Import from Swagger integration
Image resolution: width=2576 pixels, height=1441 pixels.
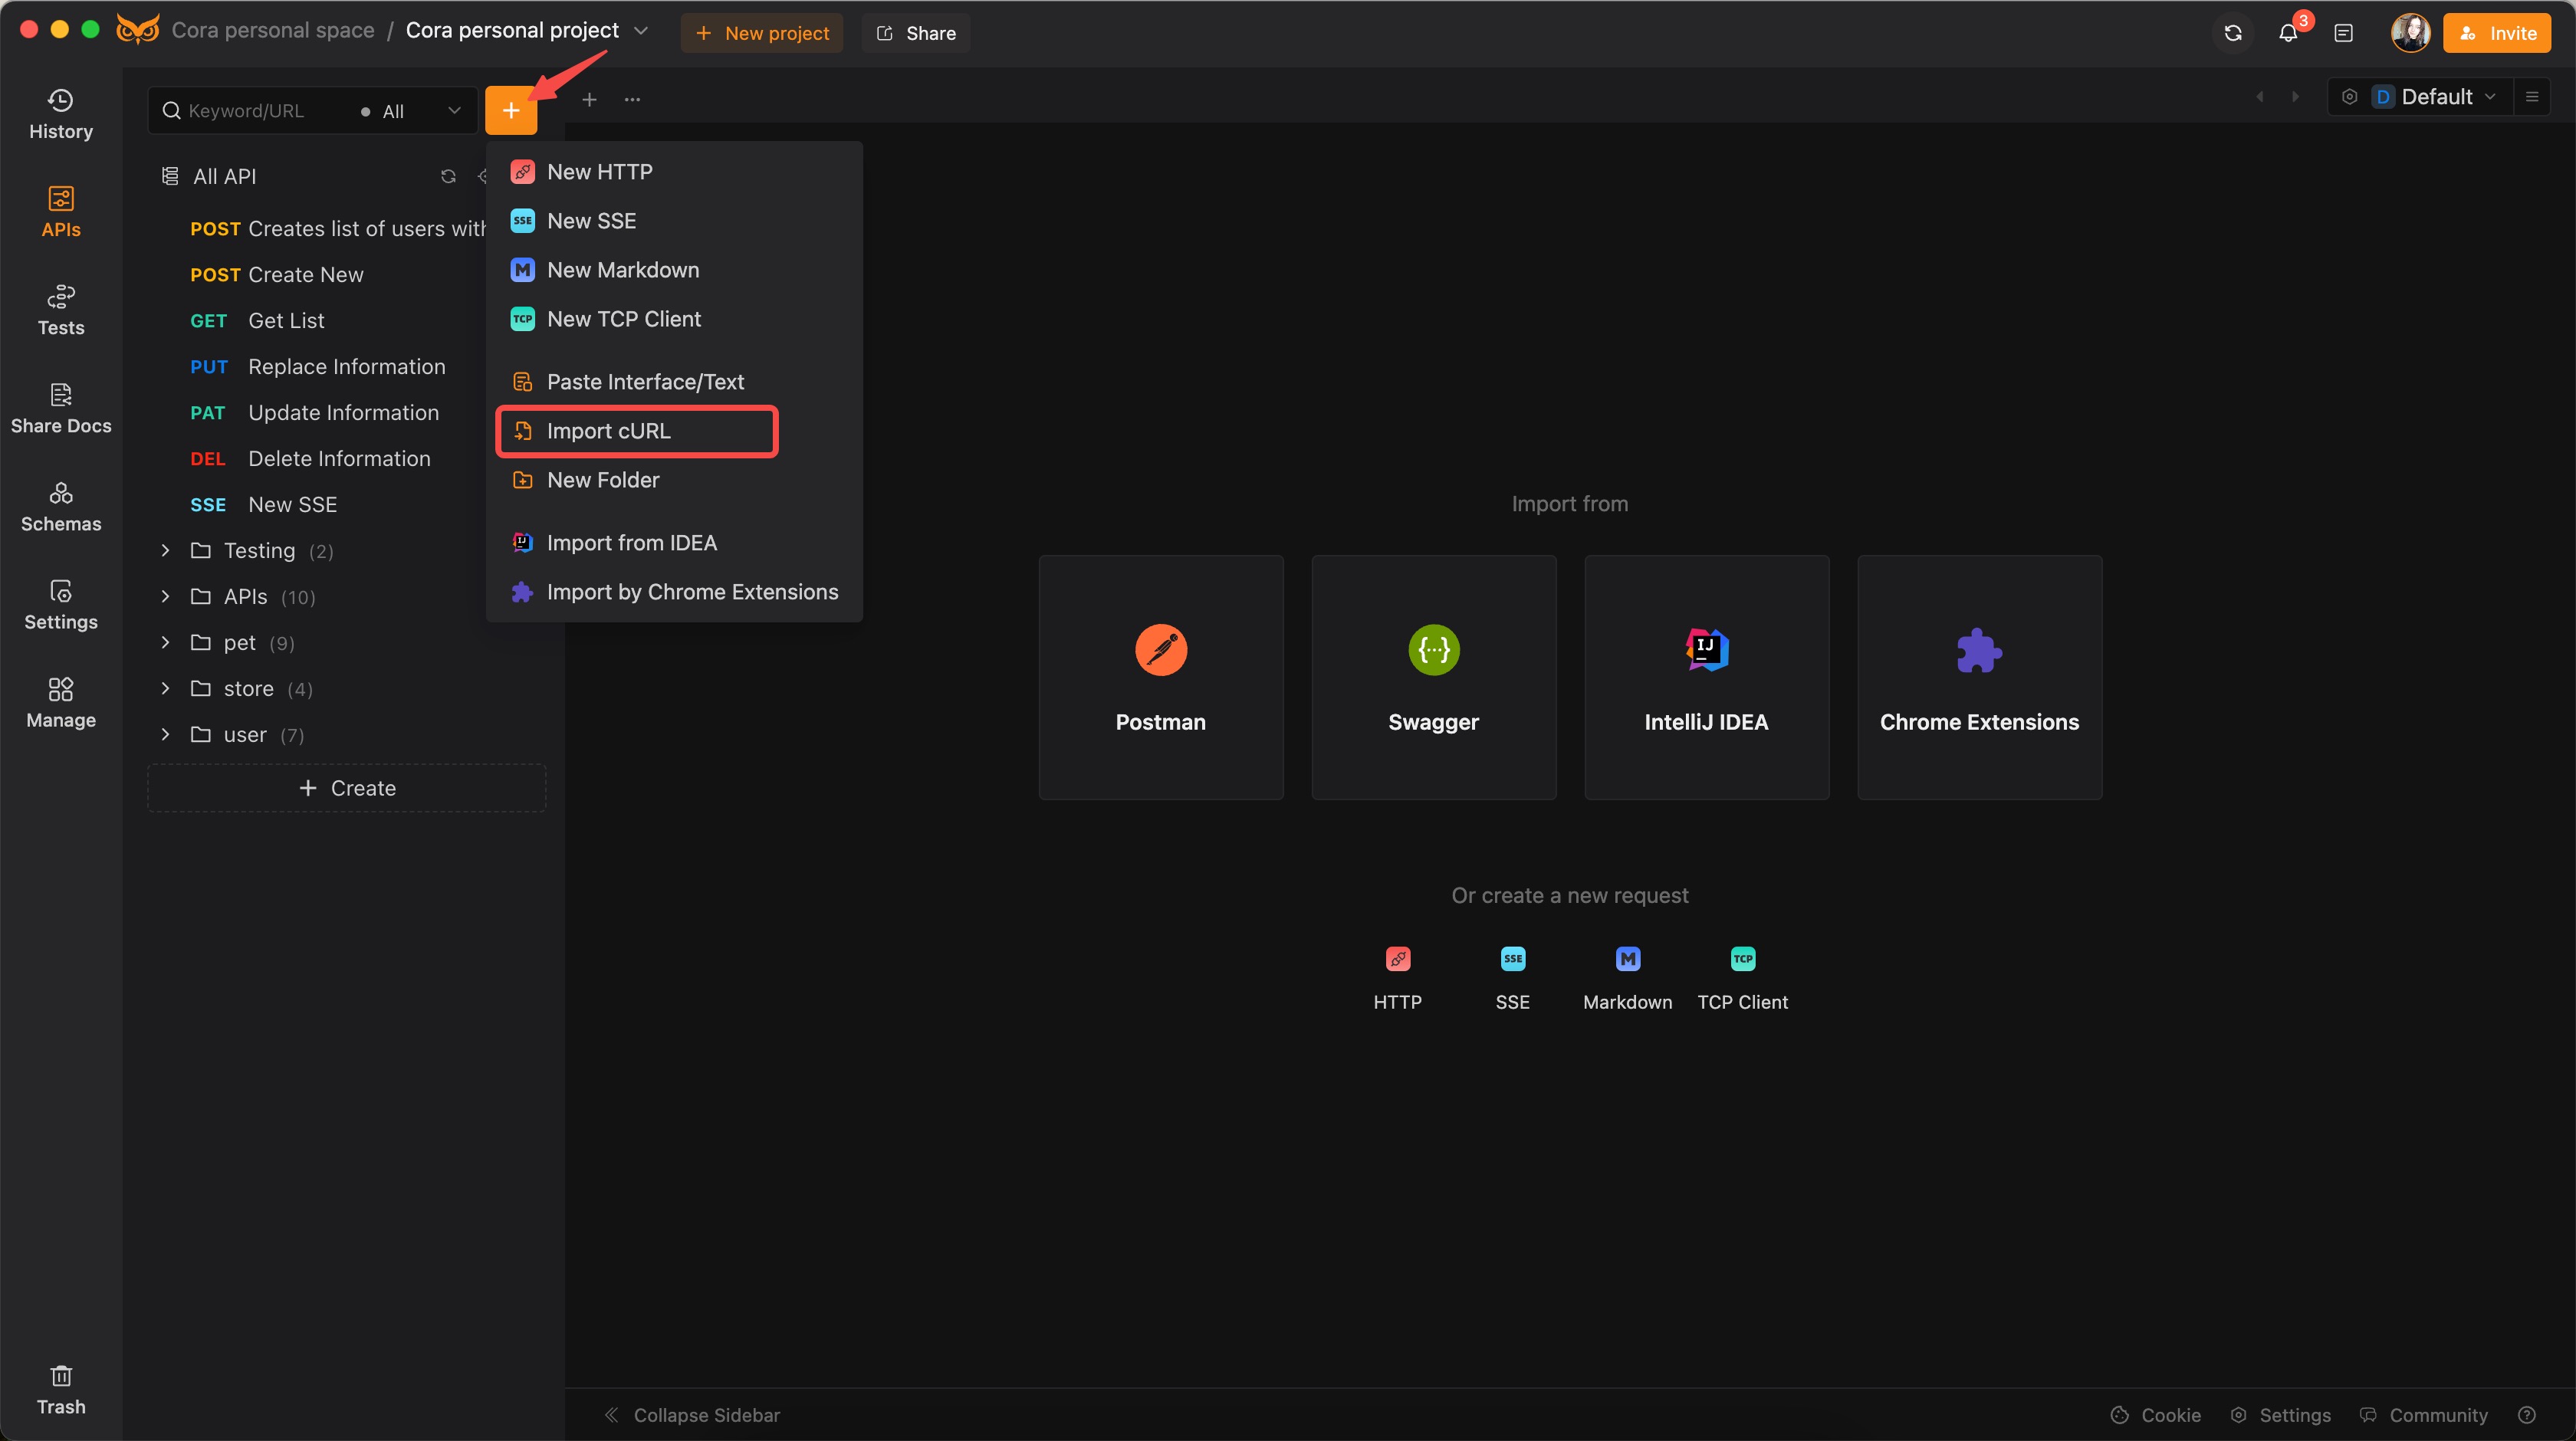pyautogui.click(x=1433, y=677)
